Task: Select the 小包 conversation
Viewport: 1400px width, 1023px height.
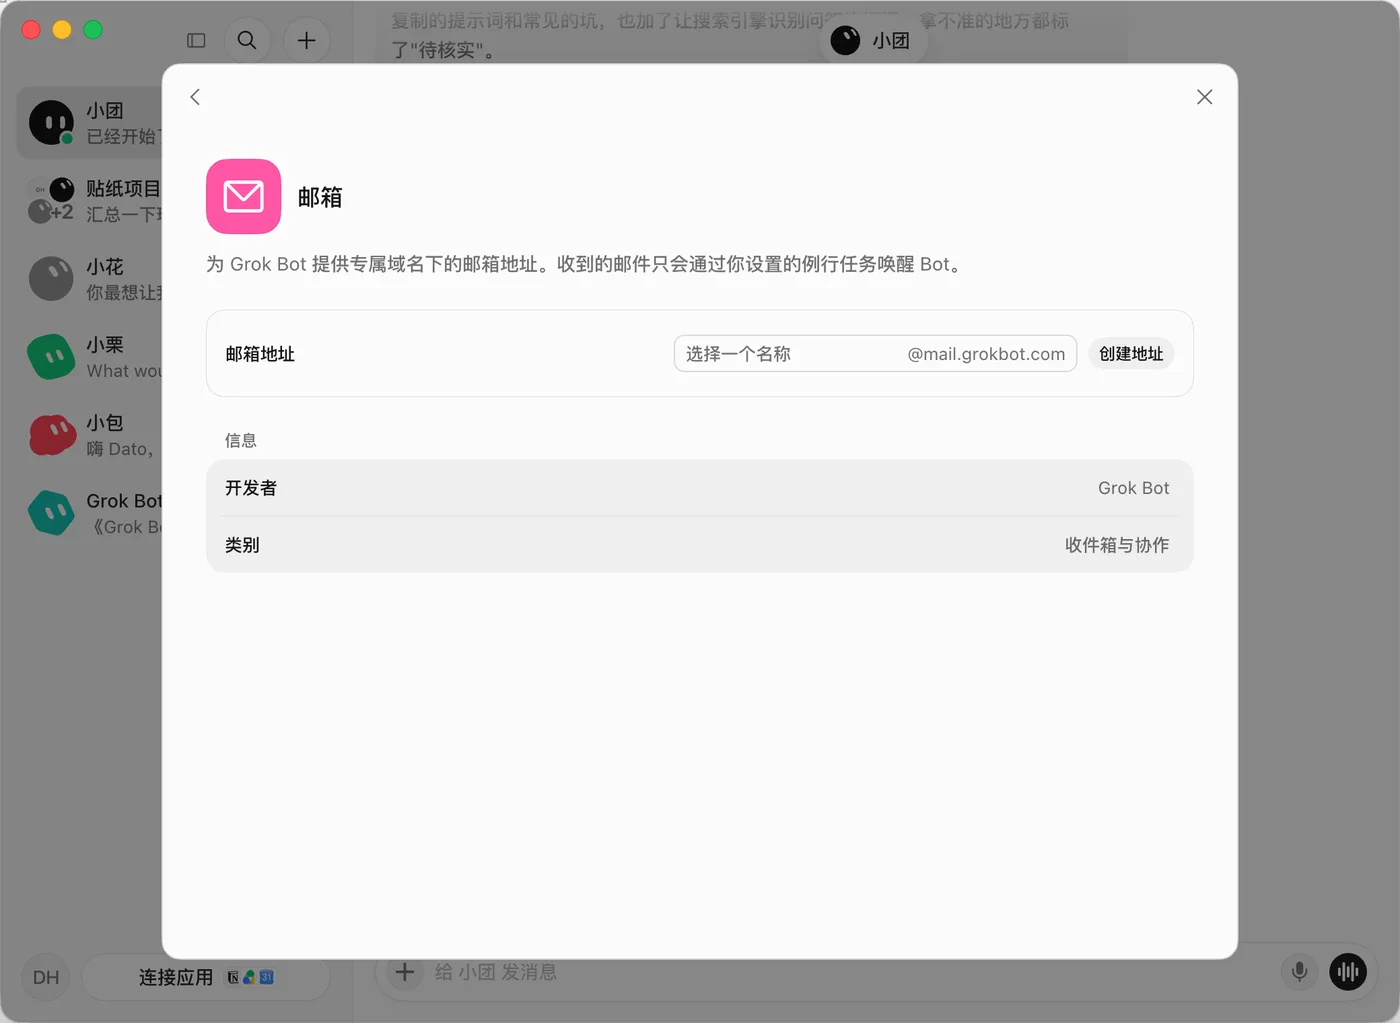Action: pos(90,435)
